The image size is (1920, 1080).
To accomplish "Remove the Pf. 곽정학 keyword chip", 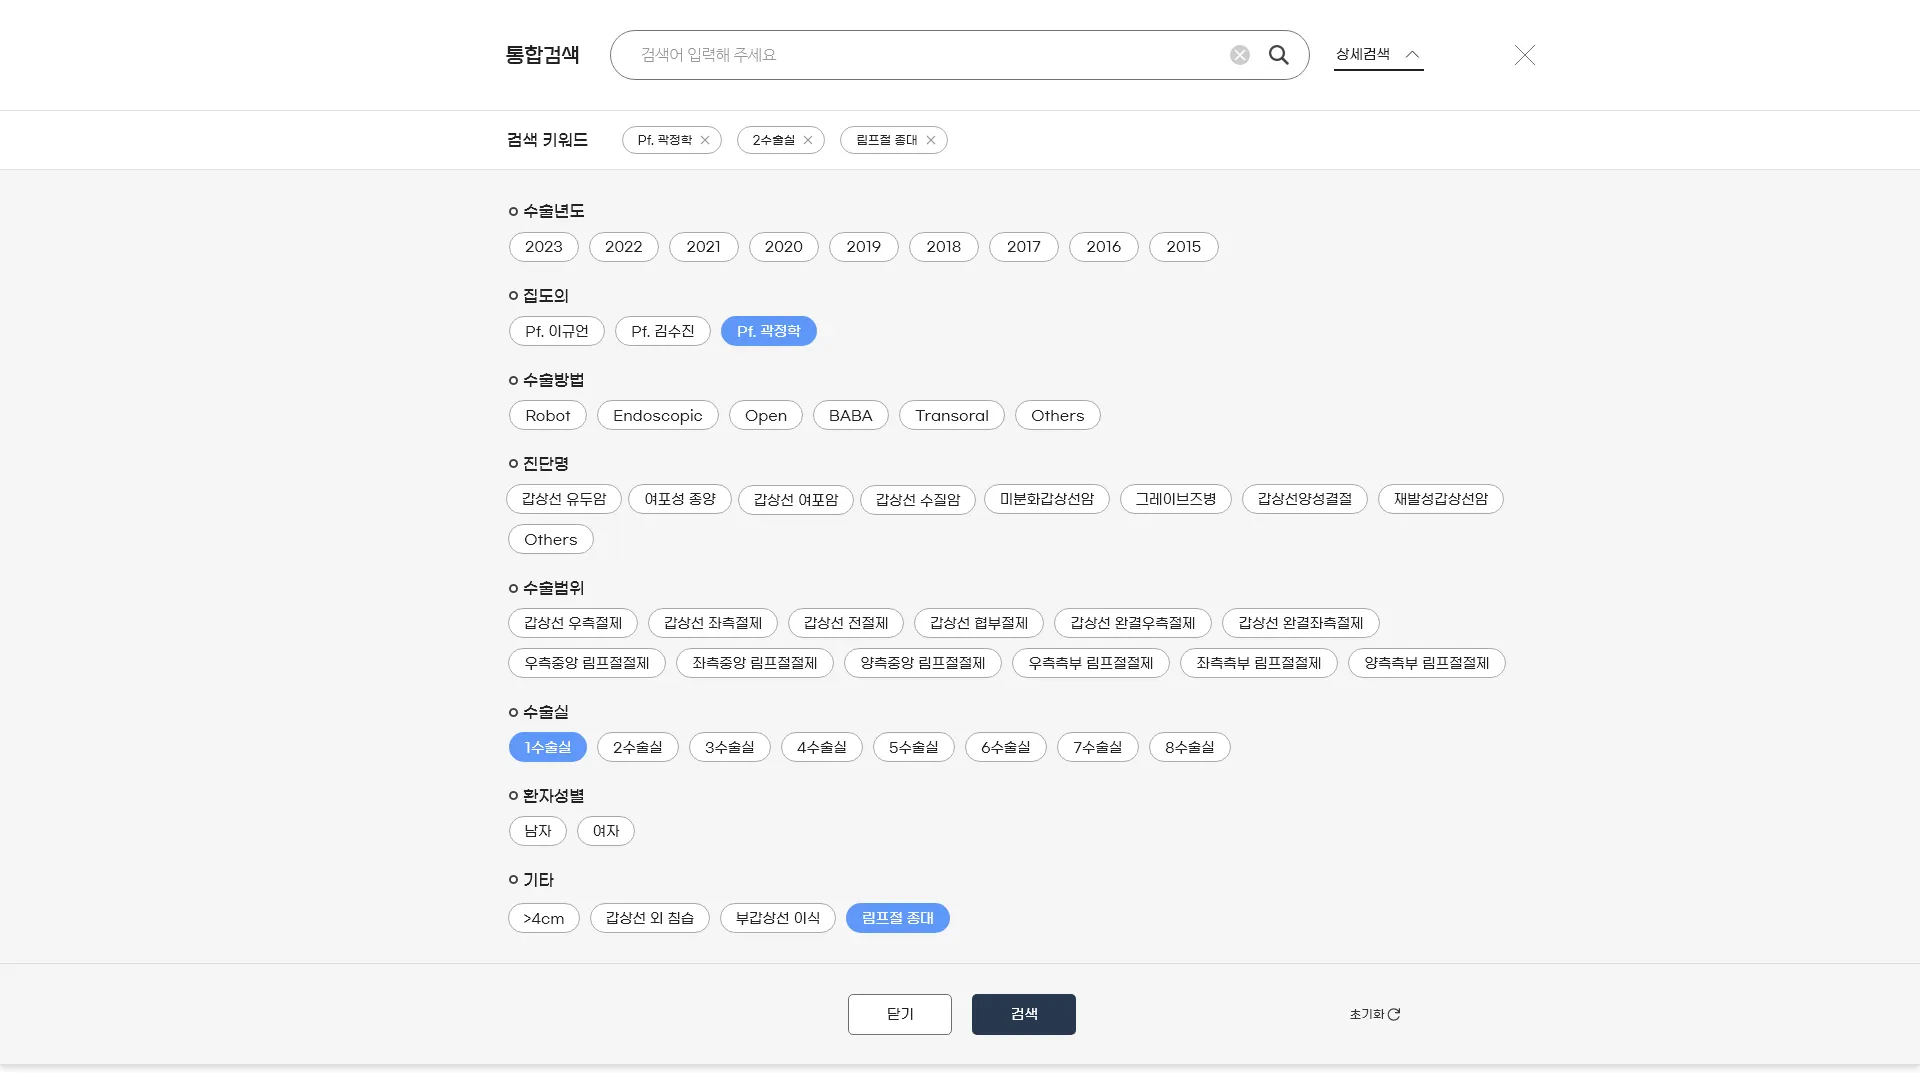I will (705, 140).
